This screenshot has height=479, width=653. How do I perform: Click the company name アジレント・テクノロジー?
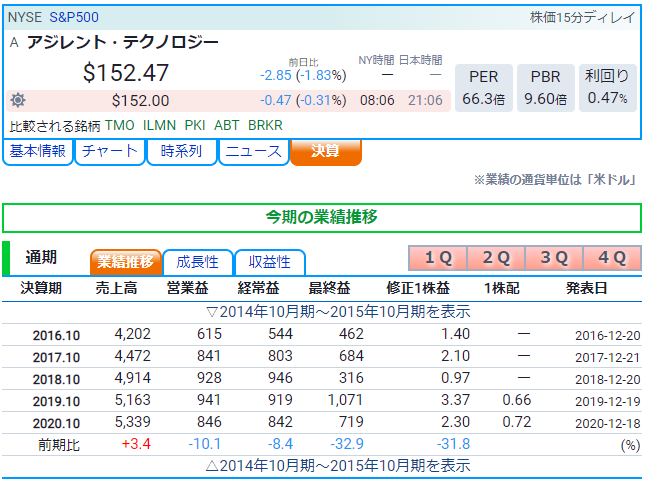[x=123, y=42]
